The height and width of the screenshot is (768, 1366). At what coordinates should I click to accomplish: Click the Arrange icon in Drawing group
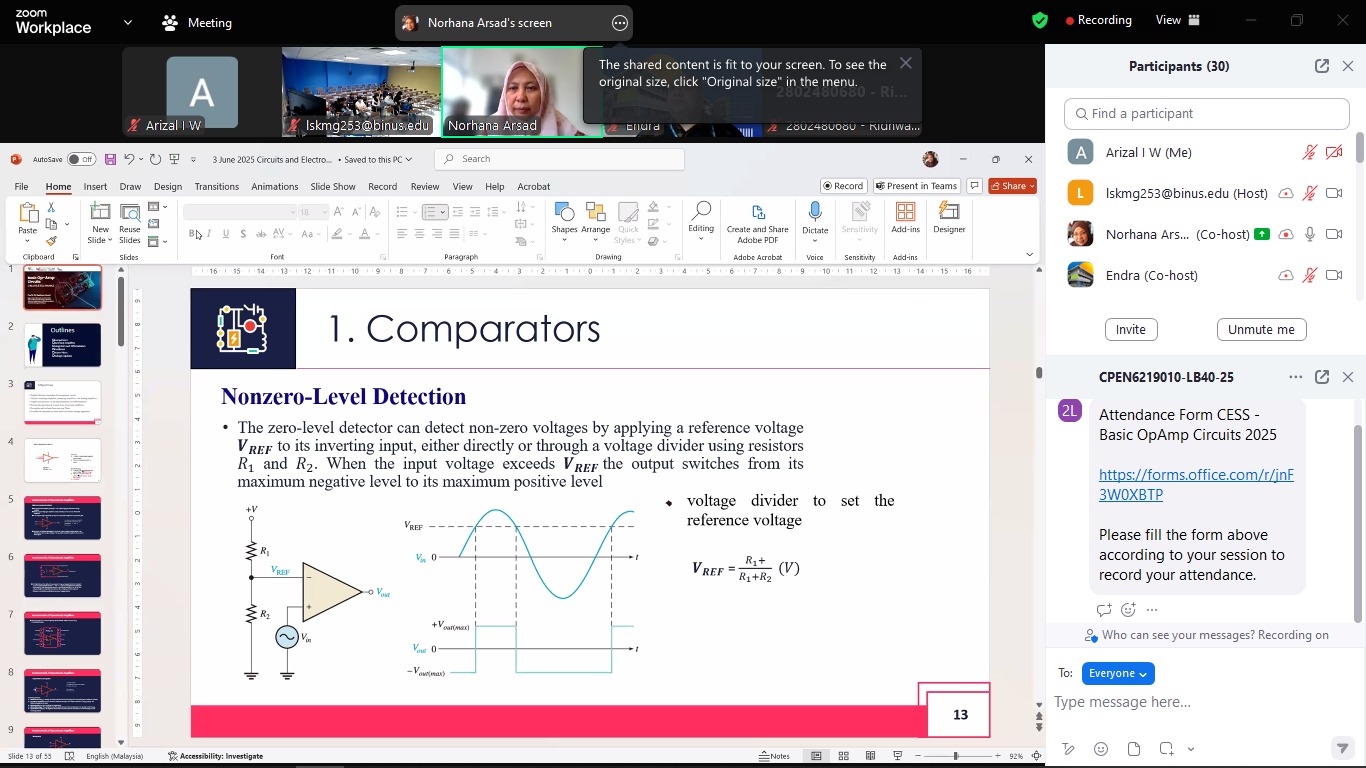[596, 212]
